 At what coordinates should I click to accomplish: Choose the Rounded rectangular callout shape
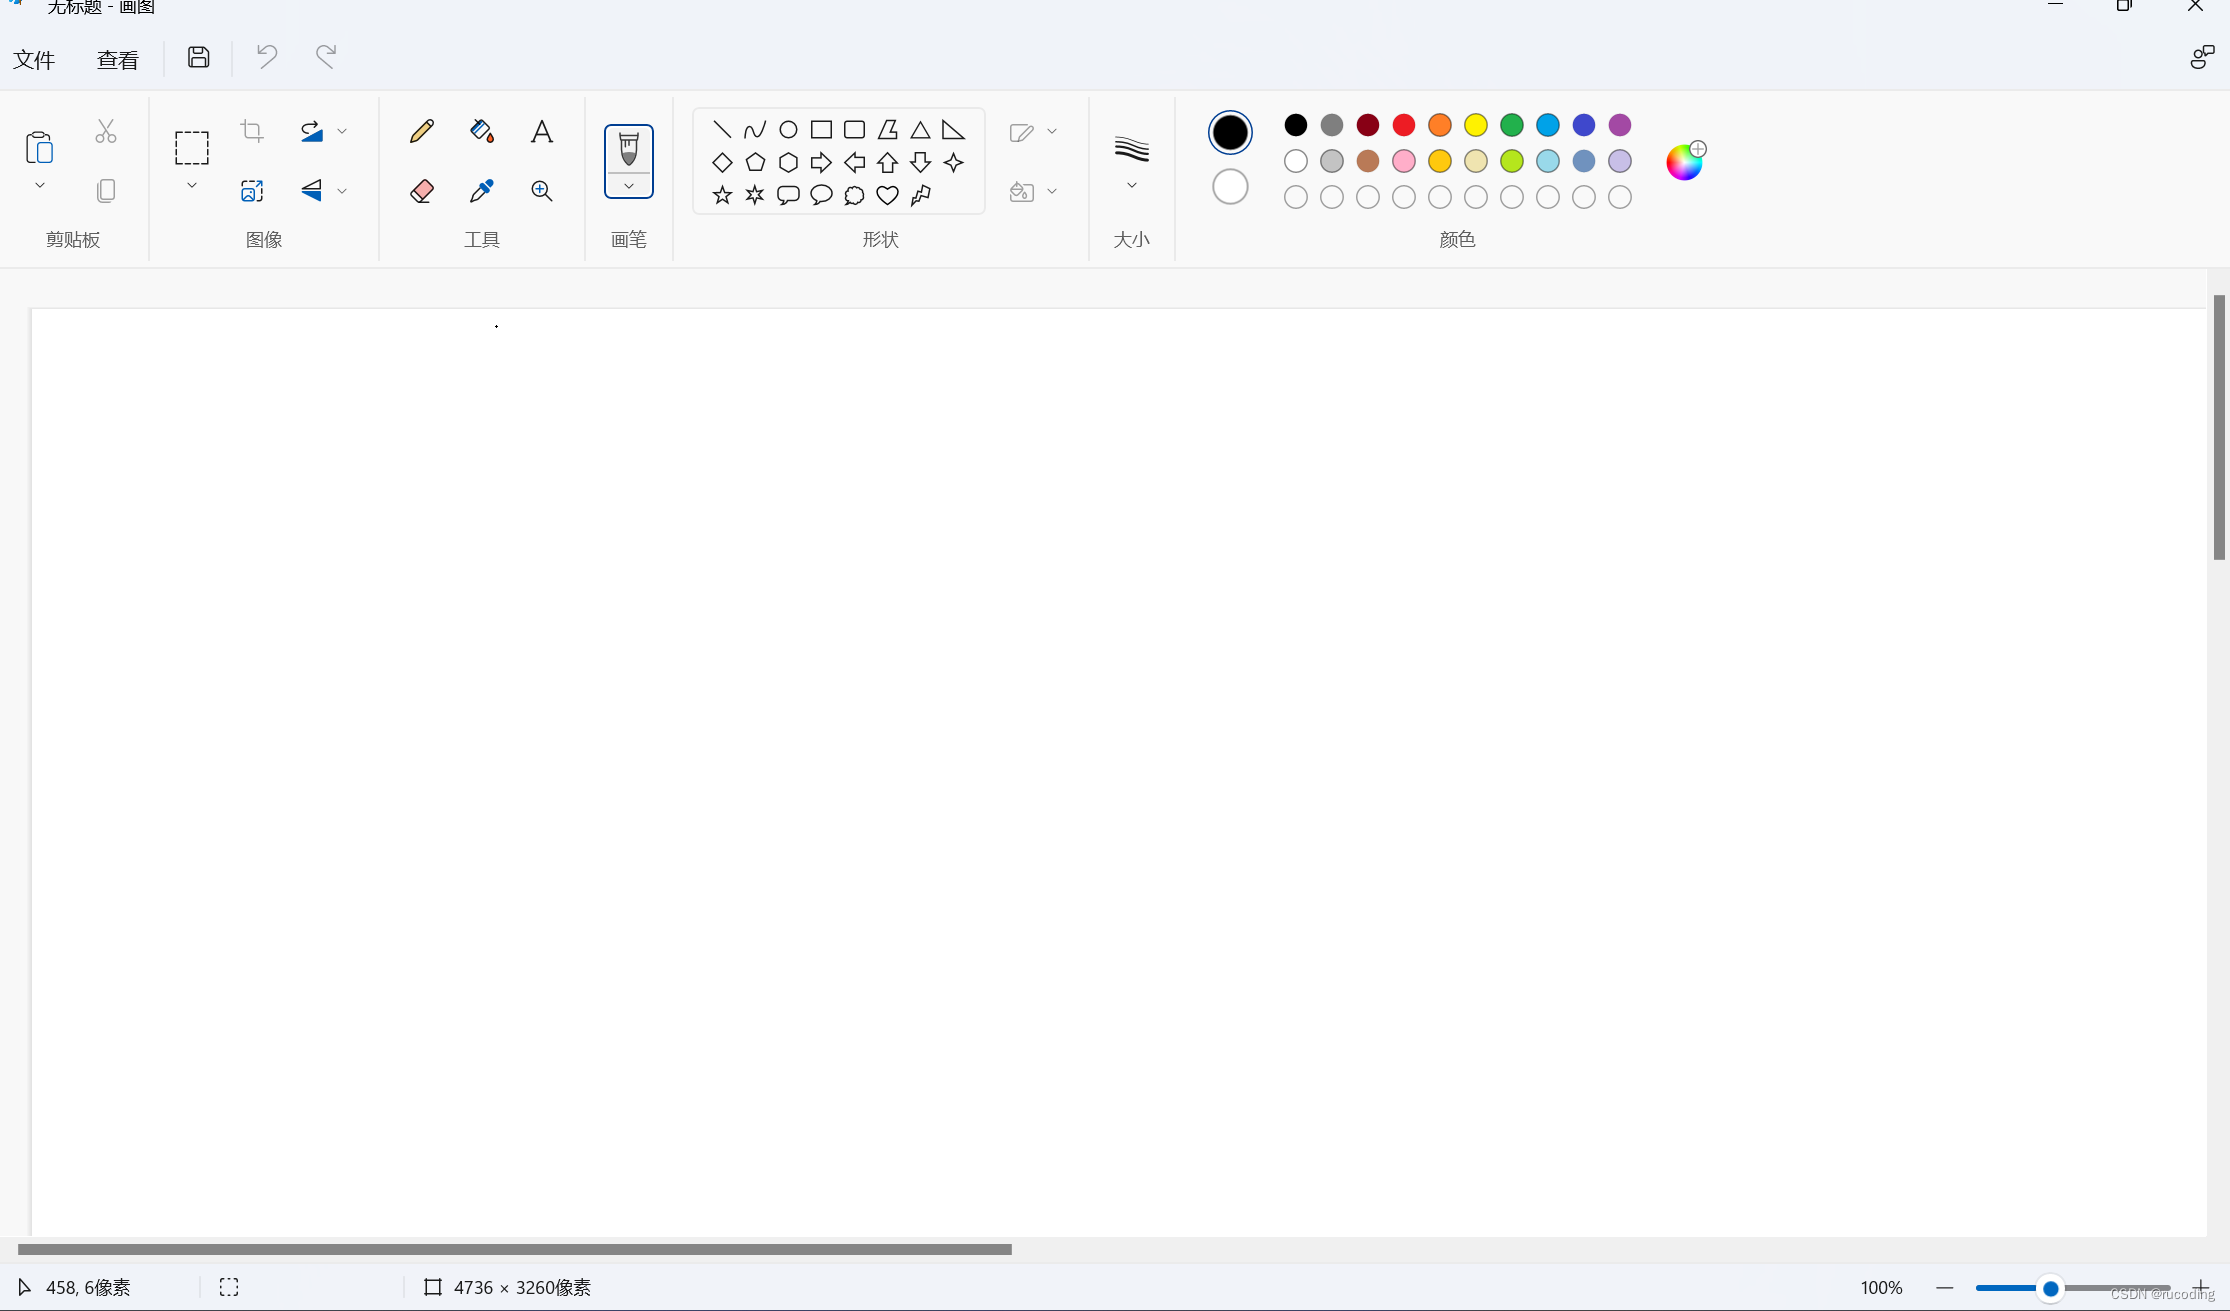(788, 195)
